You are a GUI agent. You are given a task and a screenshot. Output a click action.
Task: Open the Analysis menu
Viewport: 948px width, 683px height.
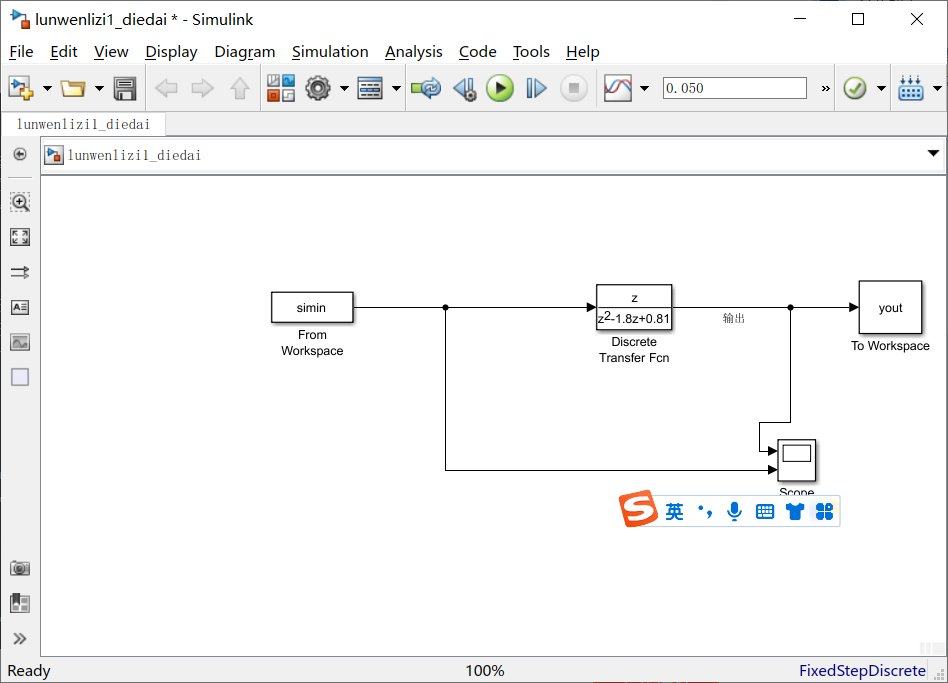tap(414, 52)
